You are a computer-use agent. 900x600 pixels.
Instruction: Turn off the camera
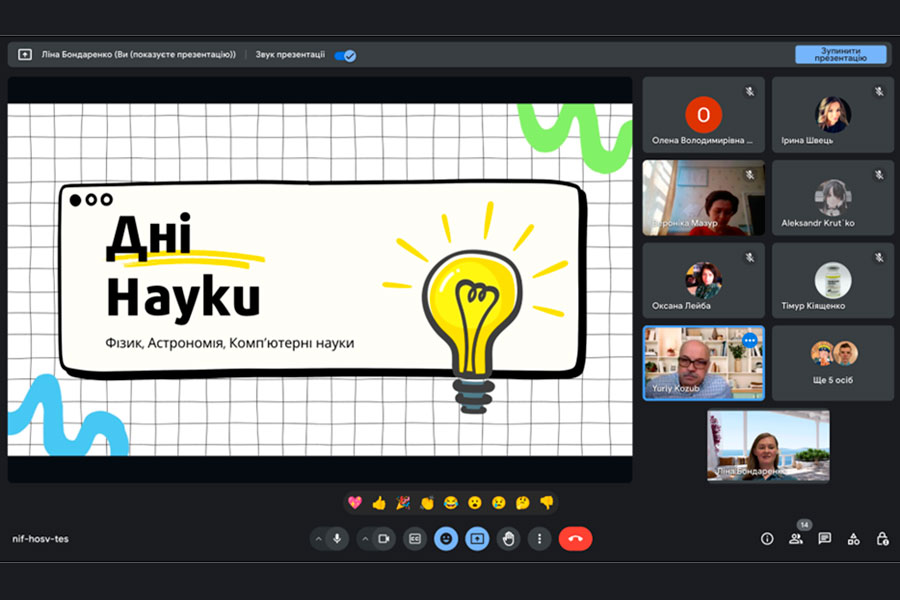(383, 539)
